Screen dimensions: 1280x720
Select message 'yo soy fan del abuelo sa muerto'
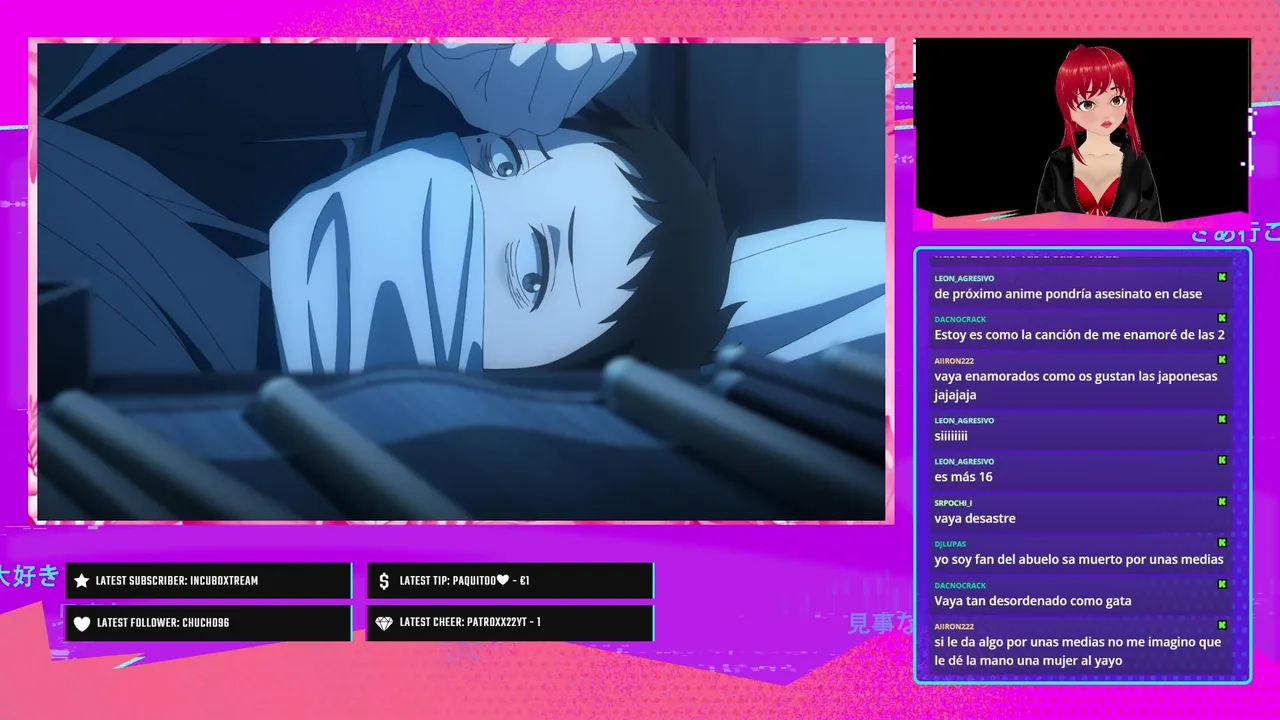1079,559
